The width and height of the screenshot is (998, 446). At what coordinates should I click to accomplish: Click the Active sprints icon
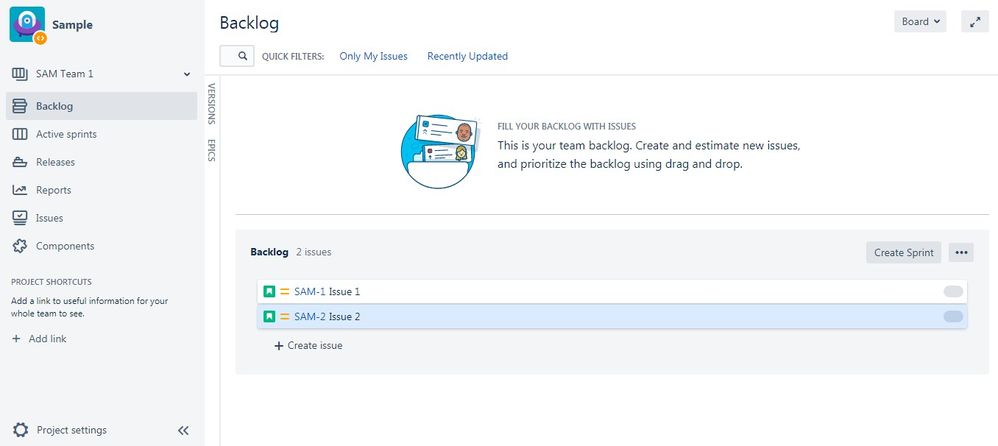[20, 134]
